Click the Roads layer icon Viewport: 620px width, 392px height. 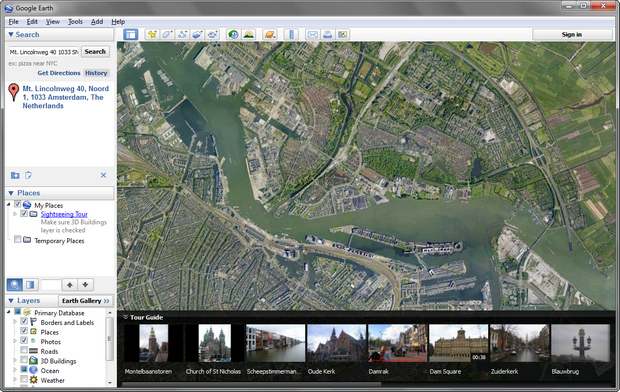tap(34, 351)
